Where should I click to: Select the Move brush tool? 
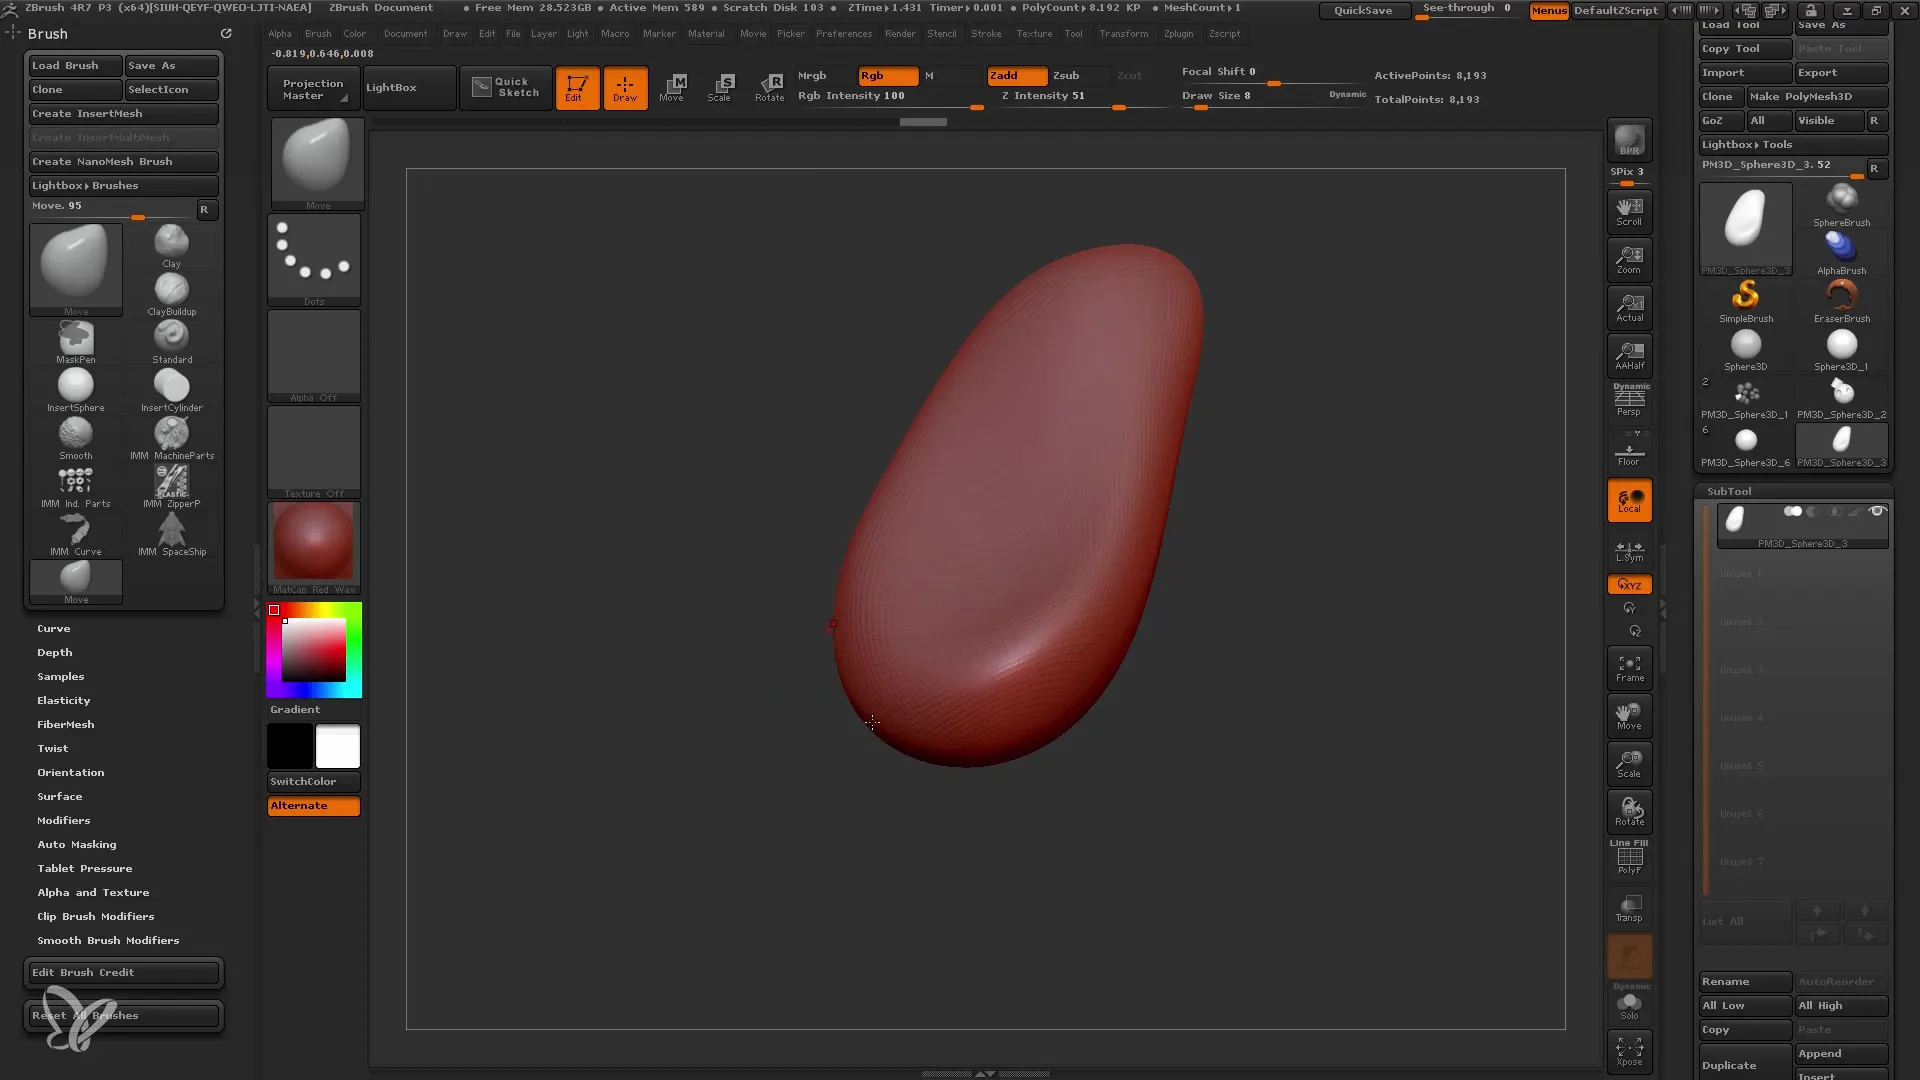pyautogui.click(x=75, y=260)
